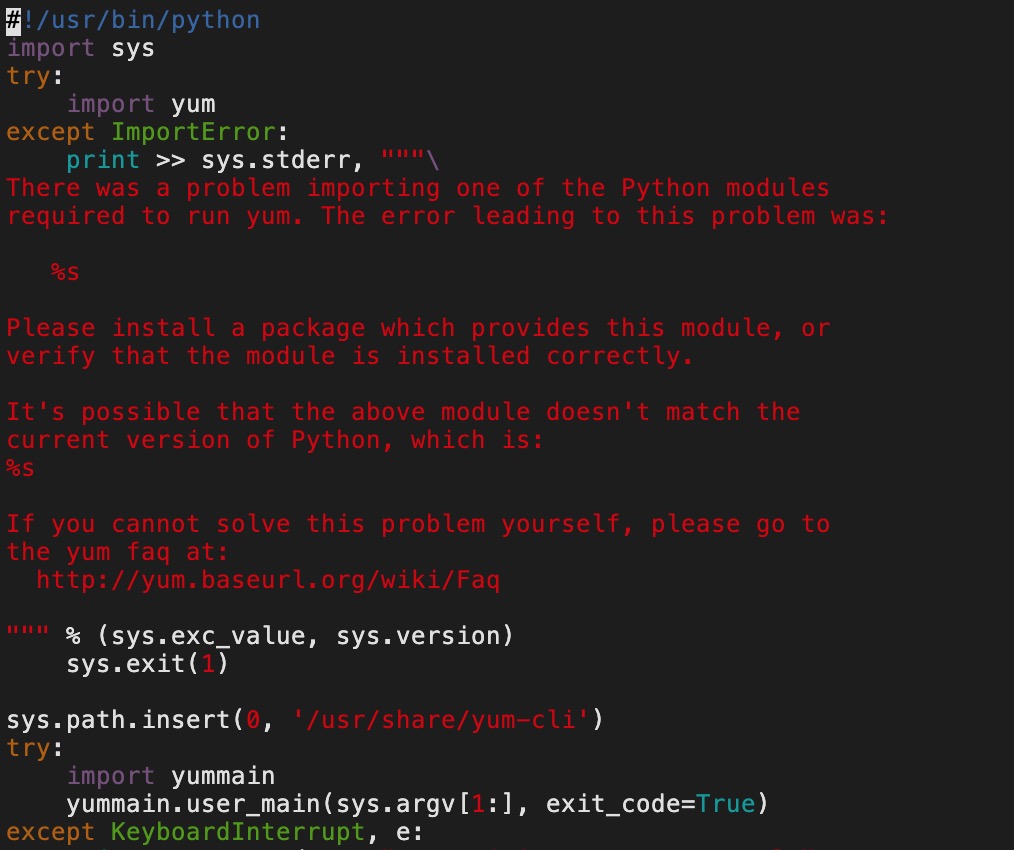Screen dimensions: 1014x850
Task: Click 'import yummain' line
Action: [171, 776]
